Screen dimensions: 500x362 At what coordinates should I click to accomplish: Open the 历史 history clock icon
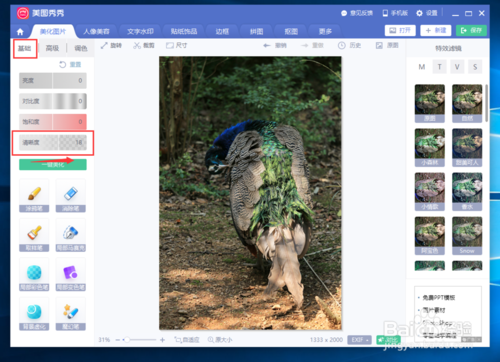click(342, 45)
